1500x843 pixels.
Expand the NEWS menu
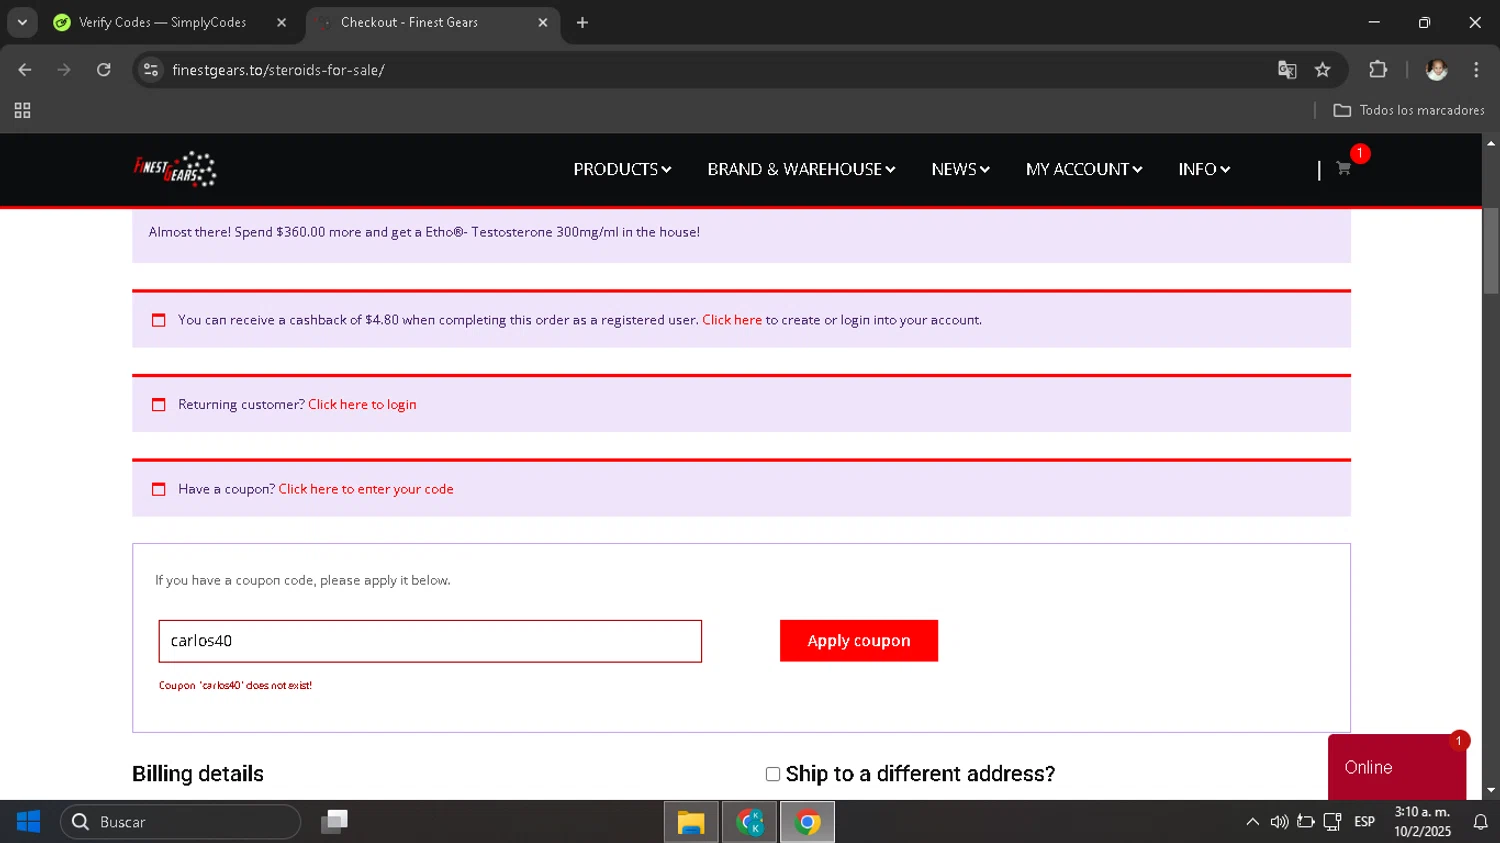[x=960, y=169]
